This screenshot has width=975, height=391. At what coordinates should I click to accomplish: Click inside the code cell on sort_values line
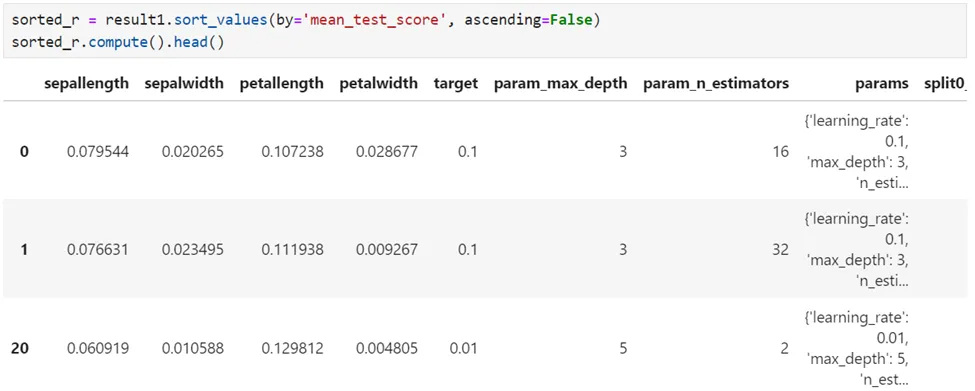click(307, 21)
